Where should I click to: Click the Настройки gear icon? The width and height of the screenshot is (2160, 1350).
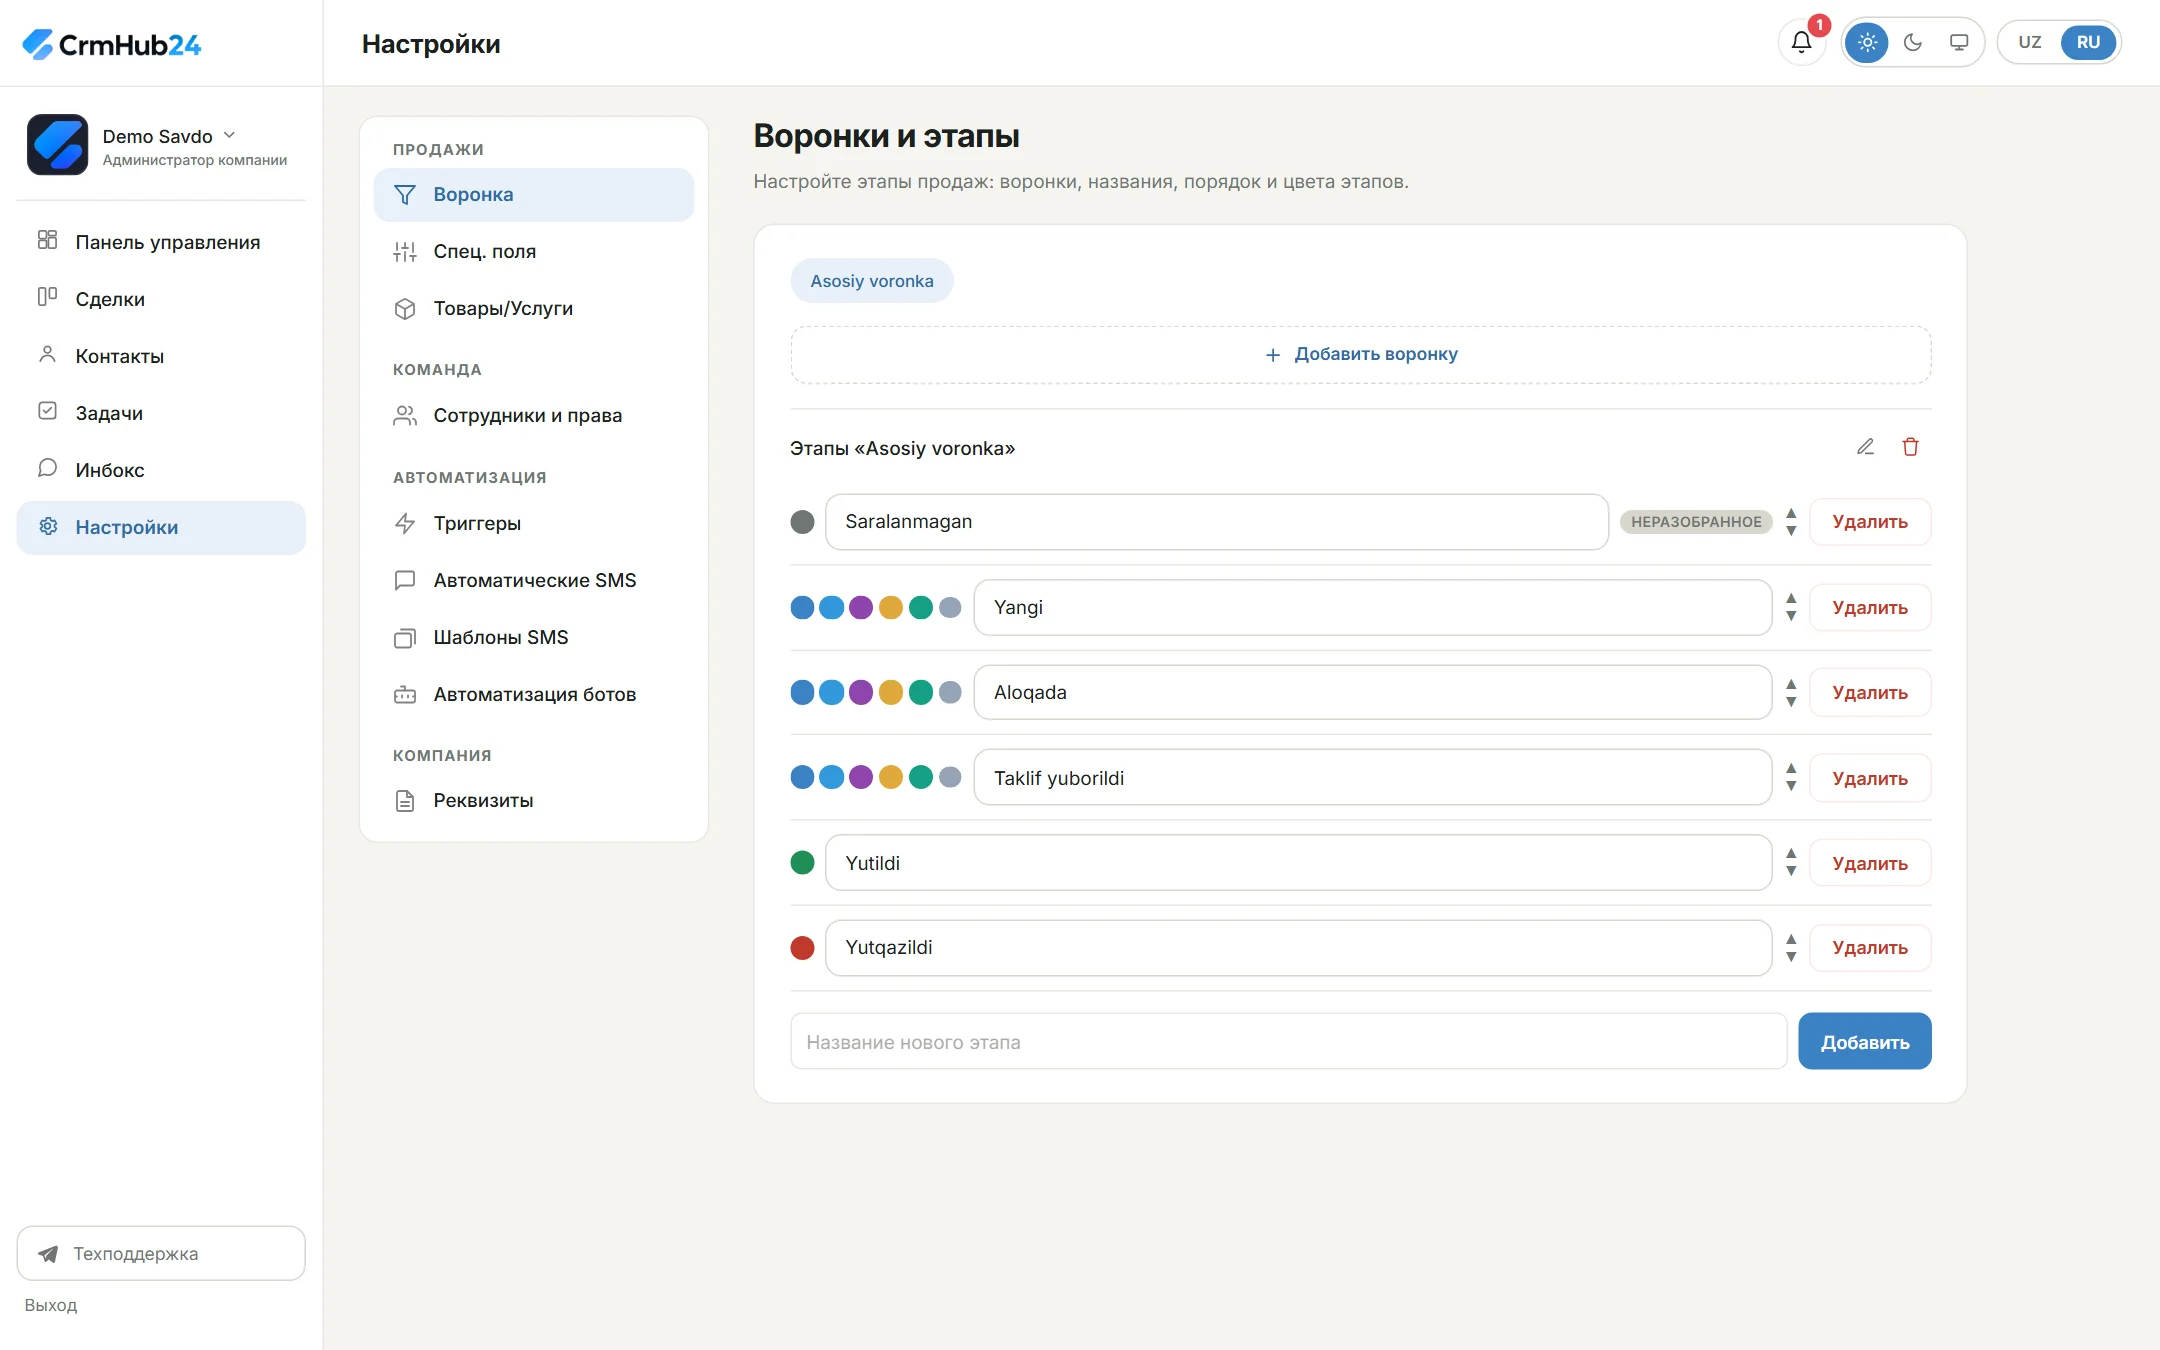click(47, 526)
